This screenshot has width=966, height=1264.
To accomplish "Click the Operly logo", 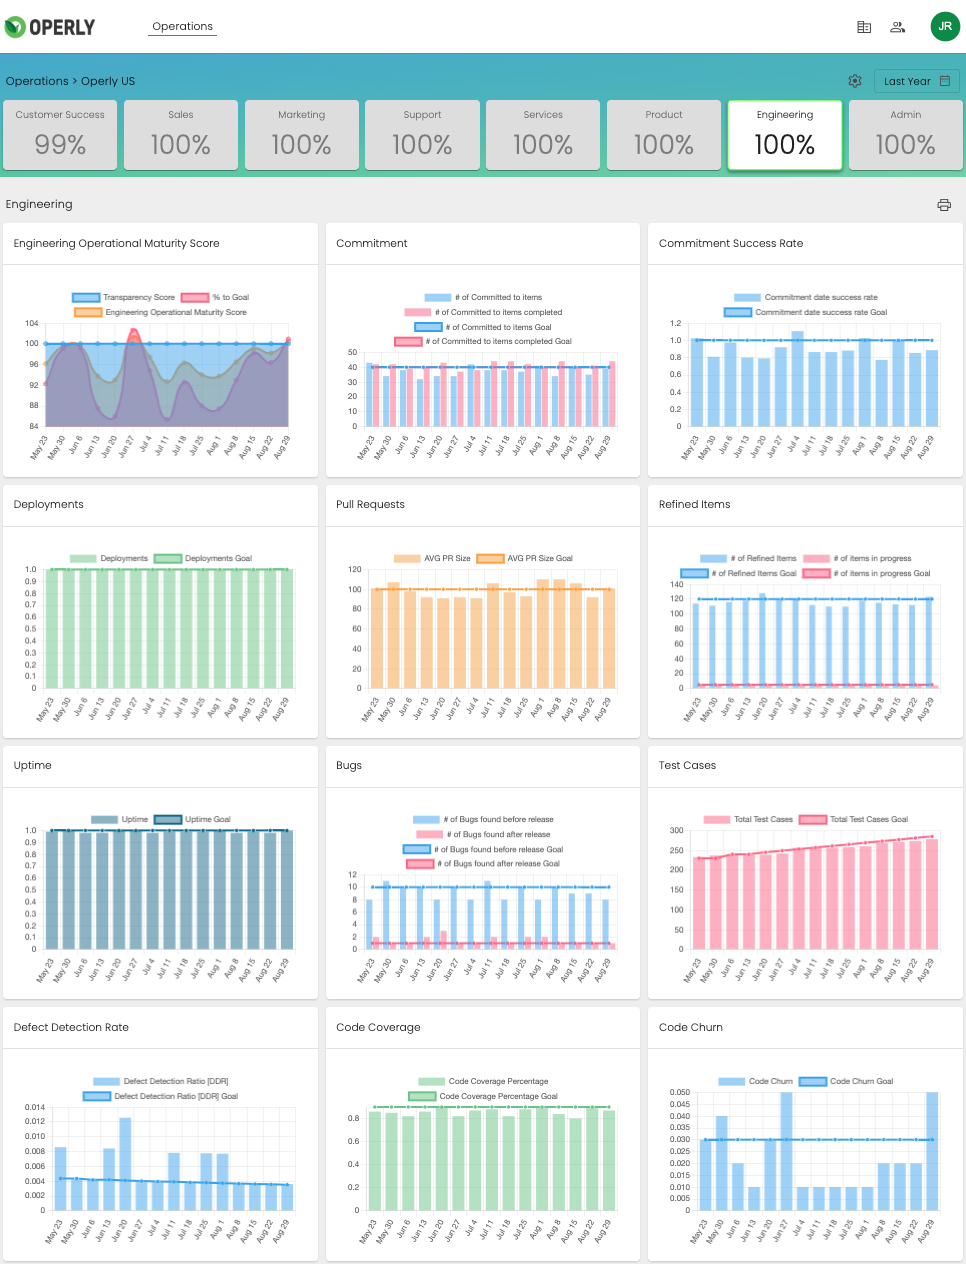I will click(50, 27).
